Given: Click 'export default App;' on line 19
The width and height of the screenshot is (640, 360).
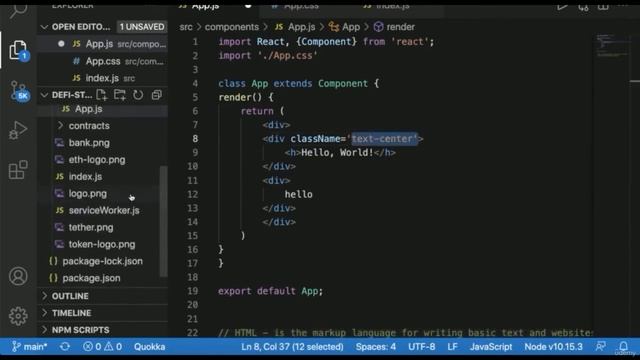Looking at the screenshot, I should [270, 291].
